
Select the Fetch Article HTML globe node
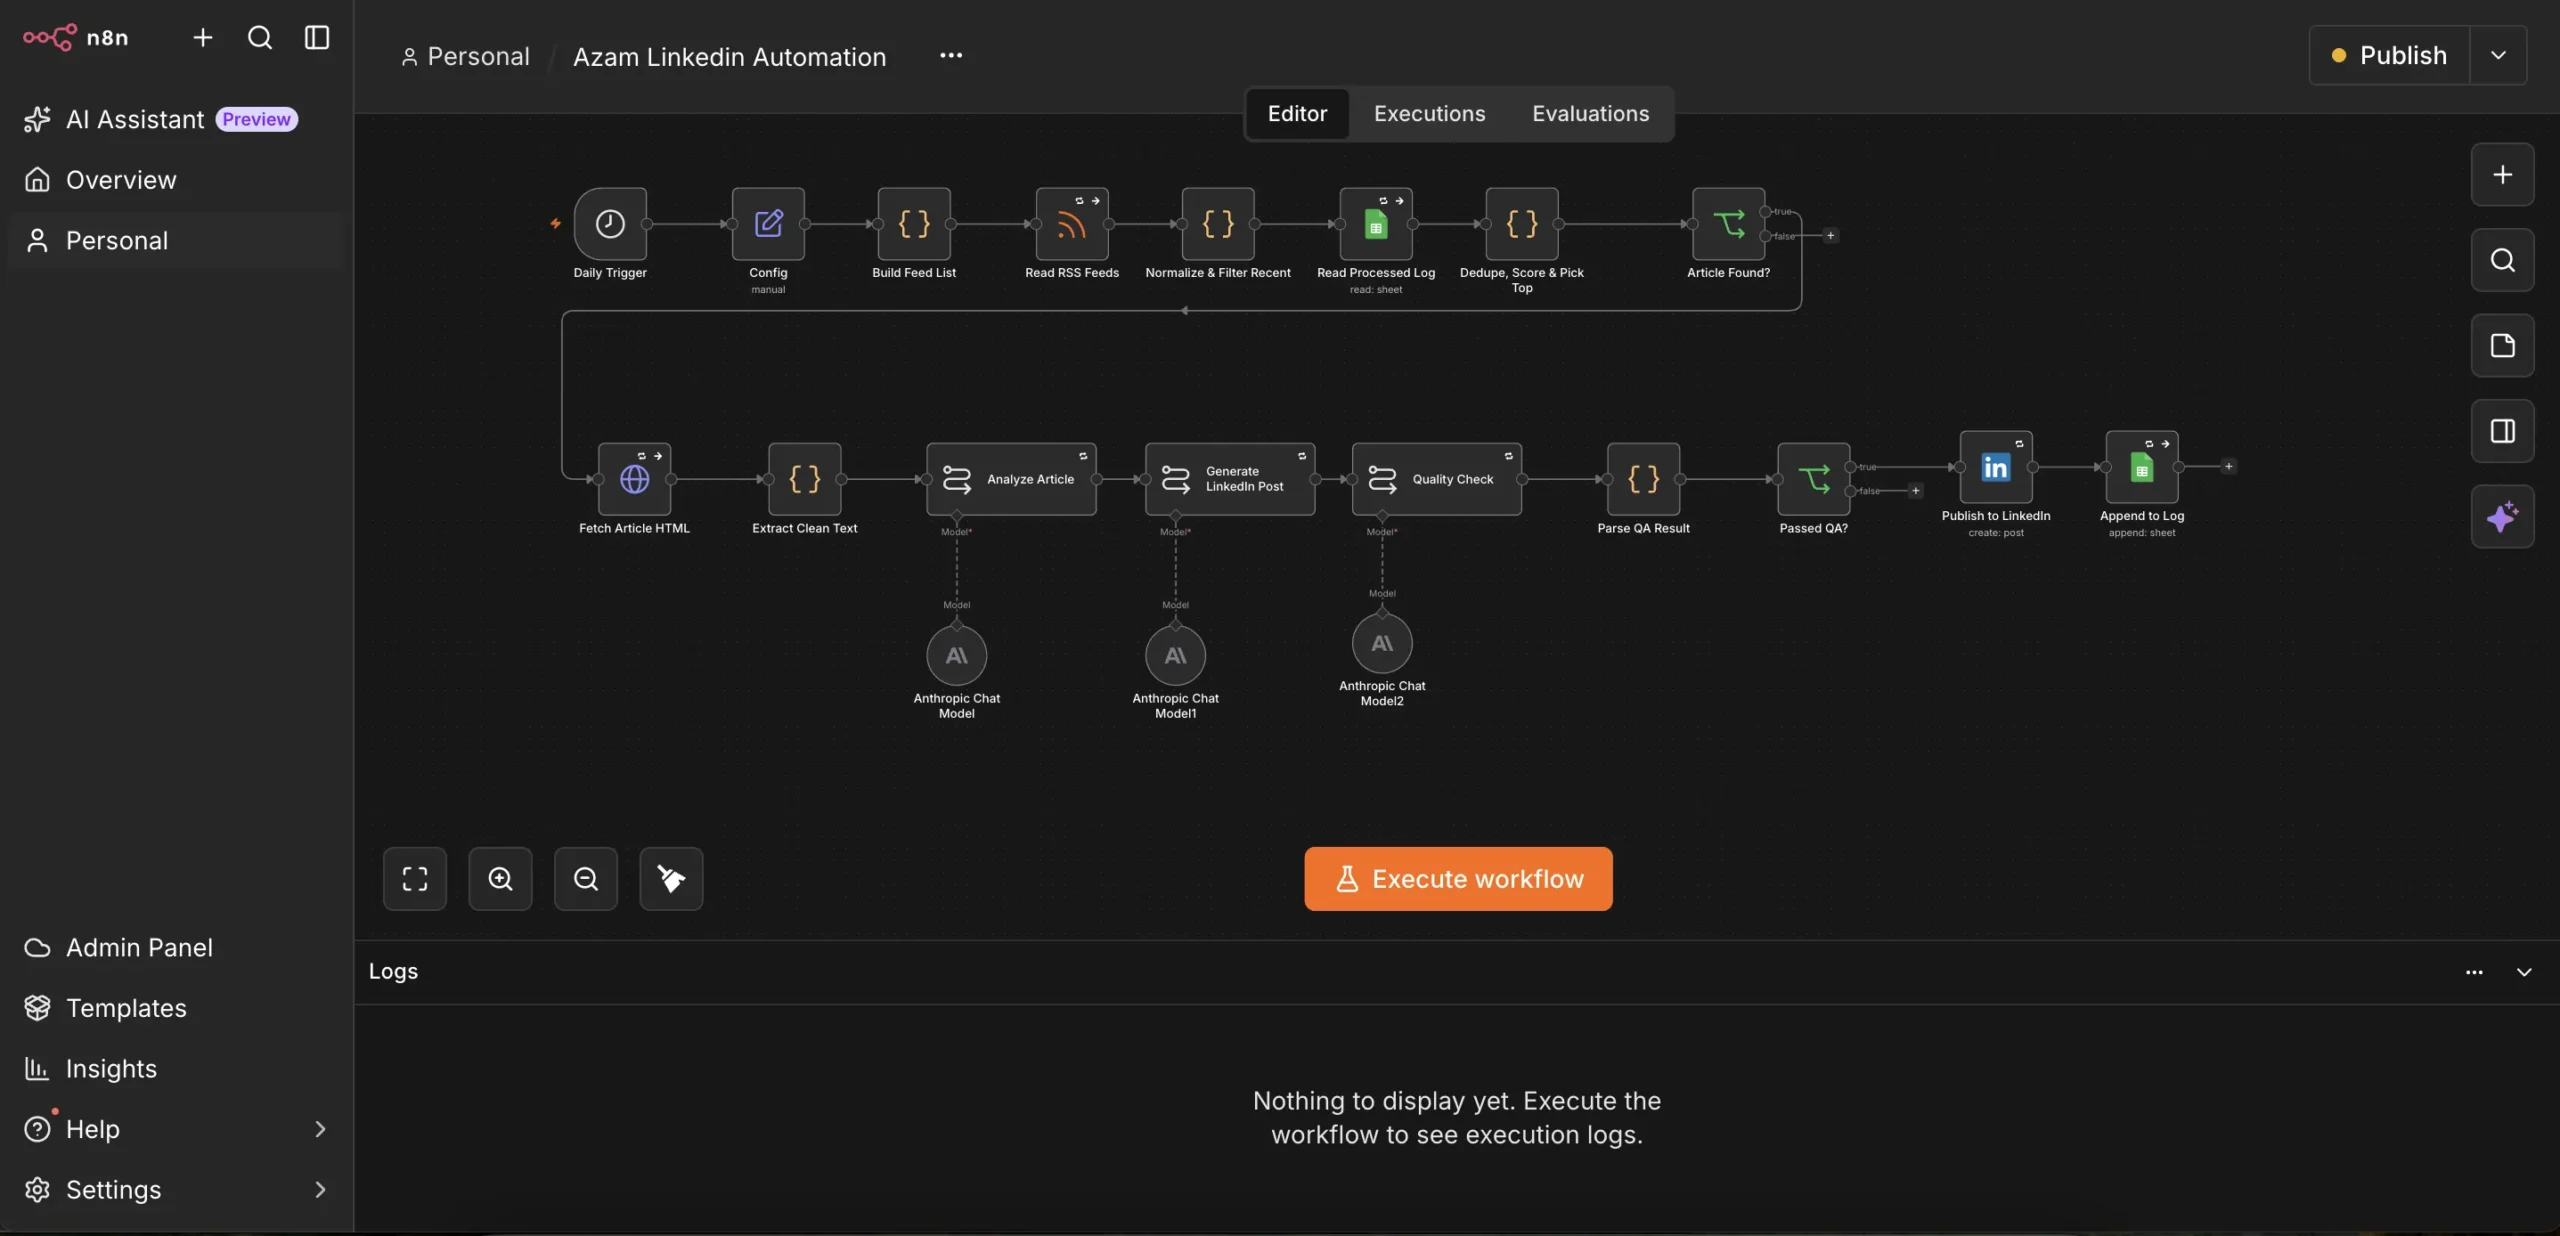click(634, 479)
